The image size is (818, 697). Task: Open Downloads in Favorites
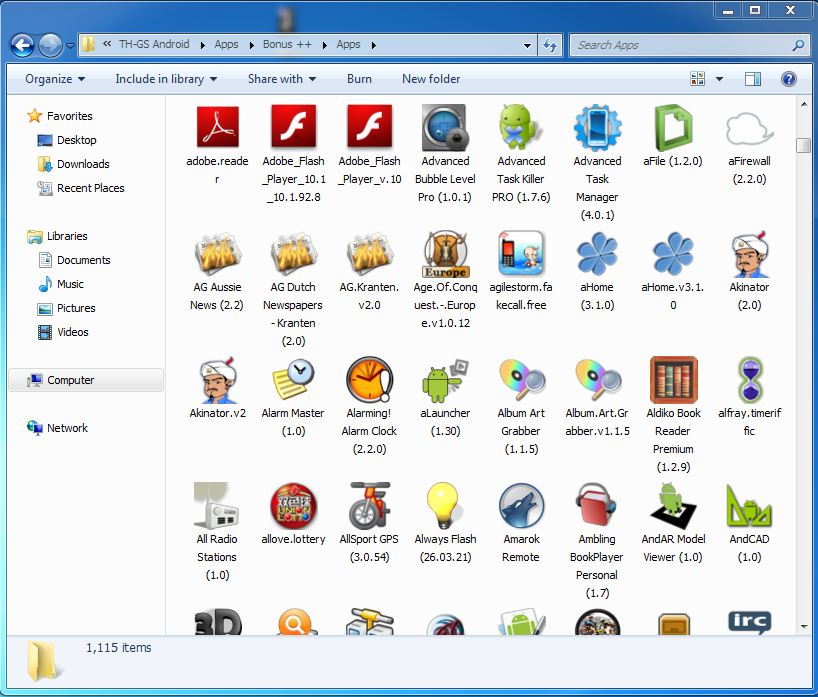(73, 164)
